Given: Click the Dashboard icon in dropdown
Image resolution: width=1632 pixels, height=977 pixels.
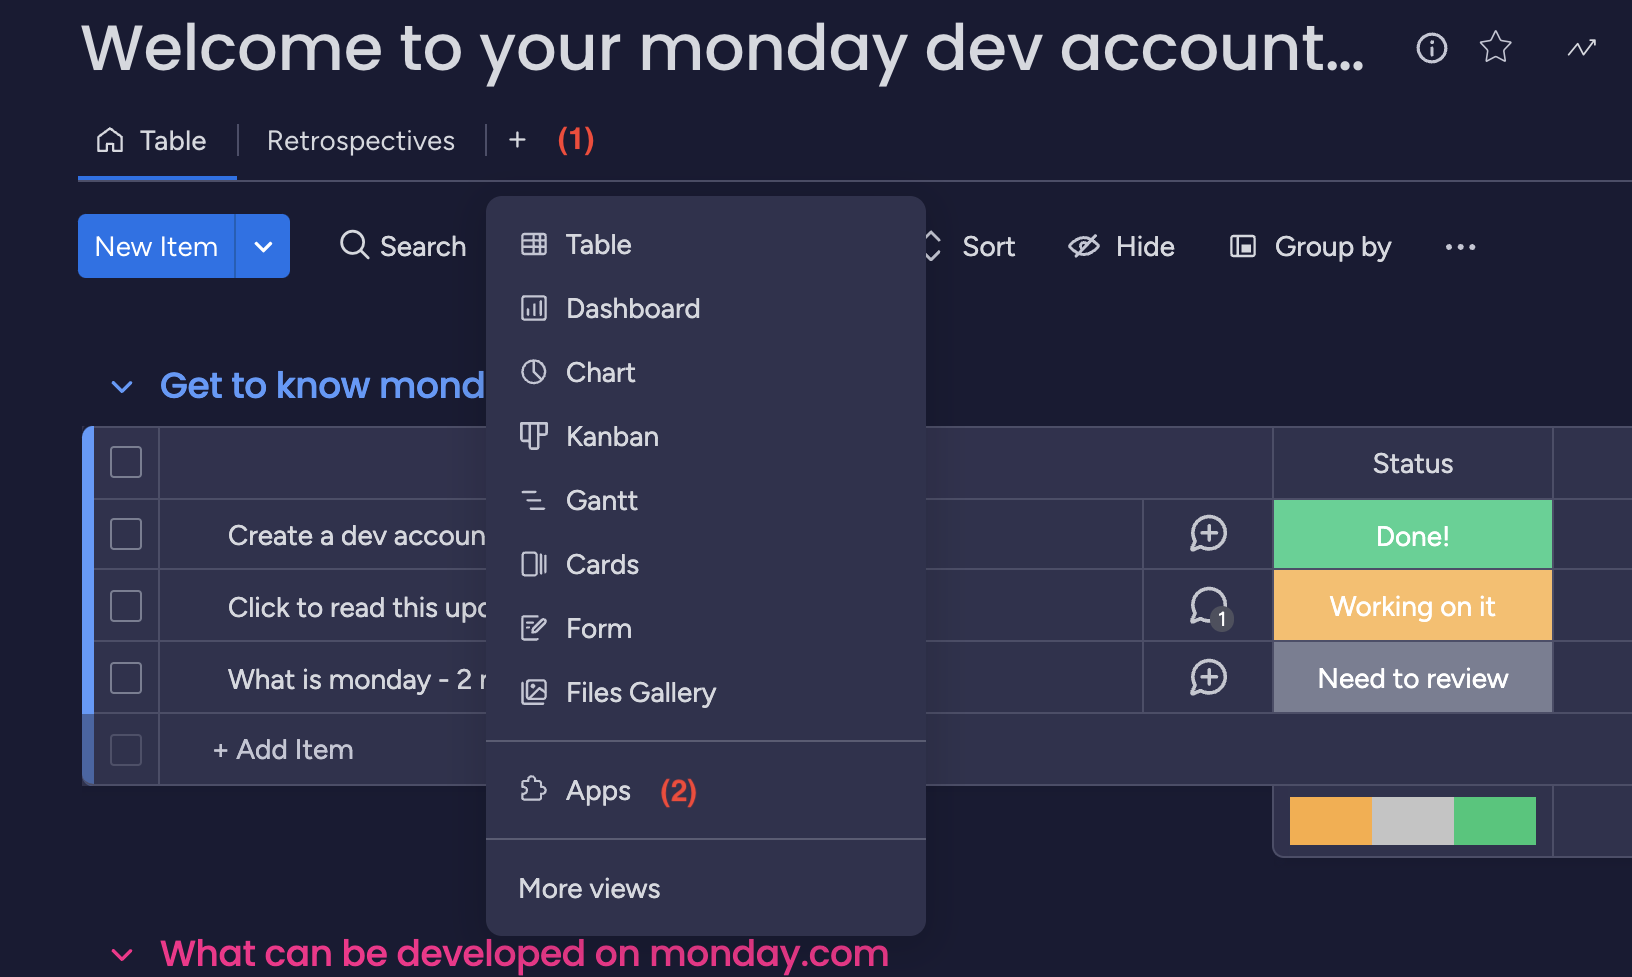Looking at the screenshot, I should coord(534,308).
